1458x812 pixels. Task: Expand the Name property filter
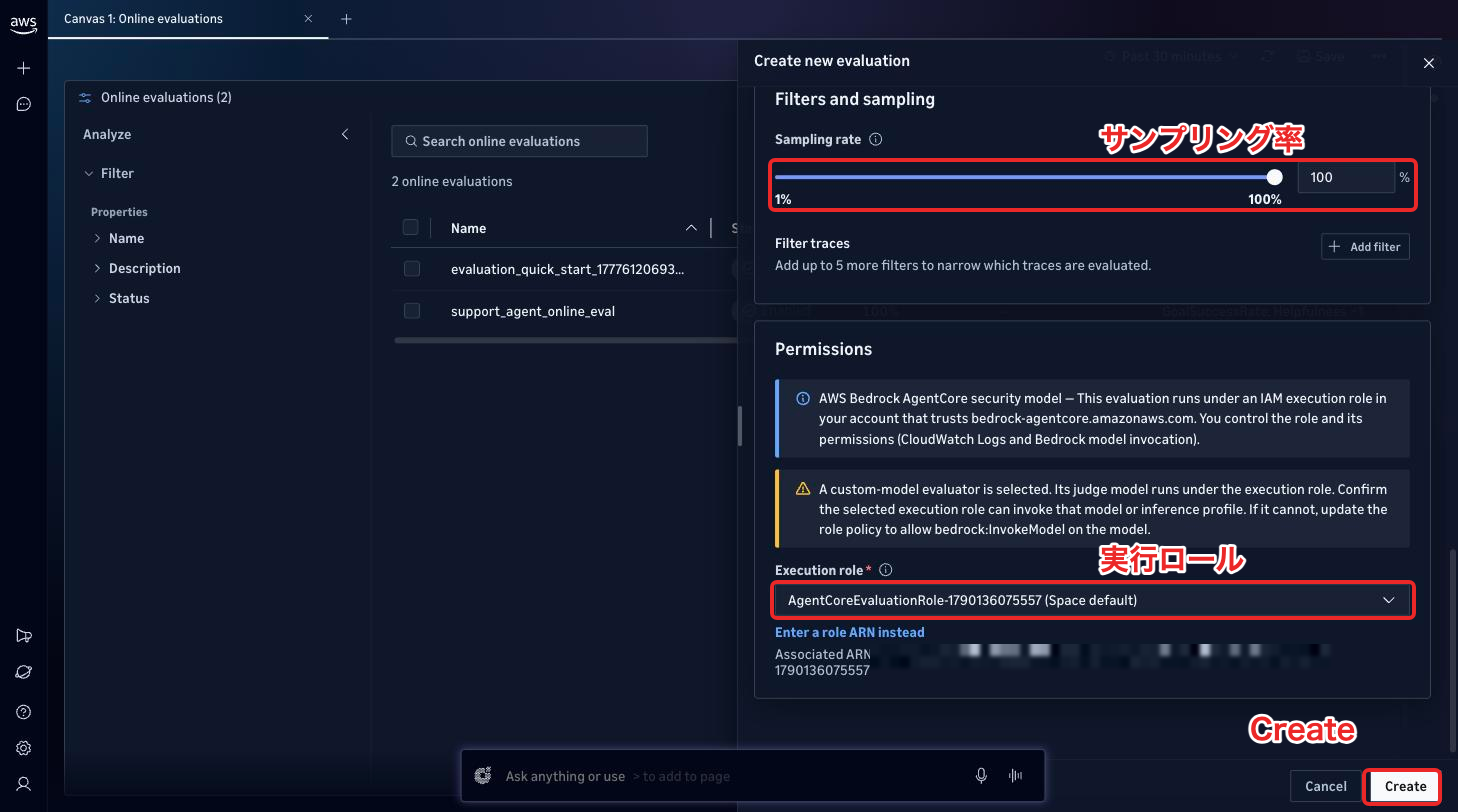tap(97, 238)
